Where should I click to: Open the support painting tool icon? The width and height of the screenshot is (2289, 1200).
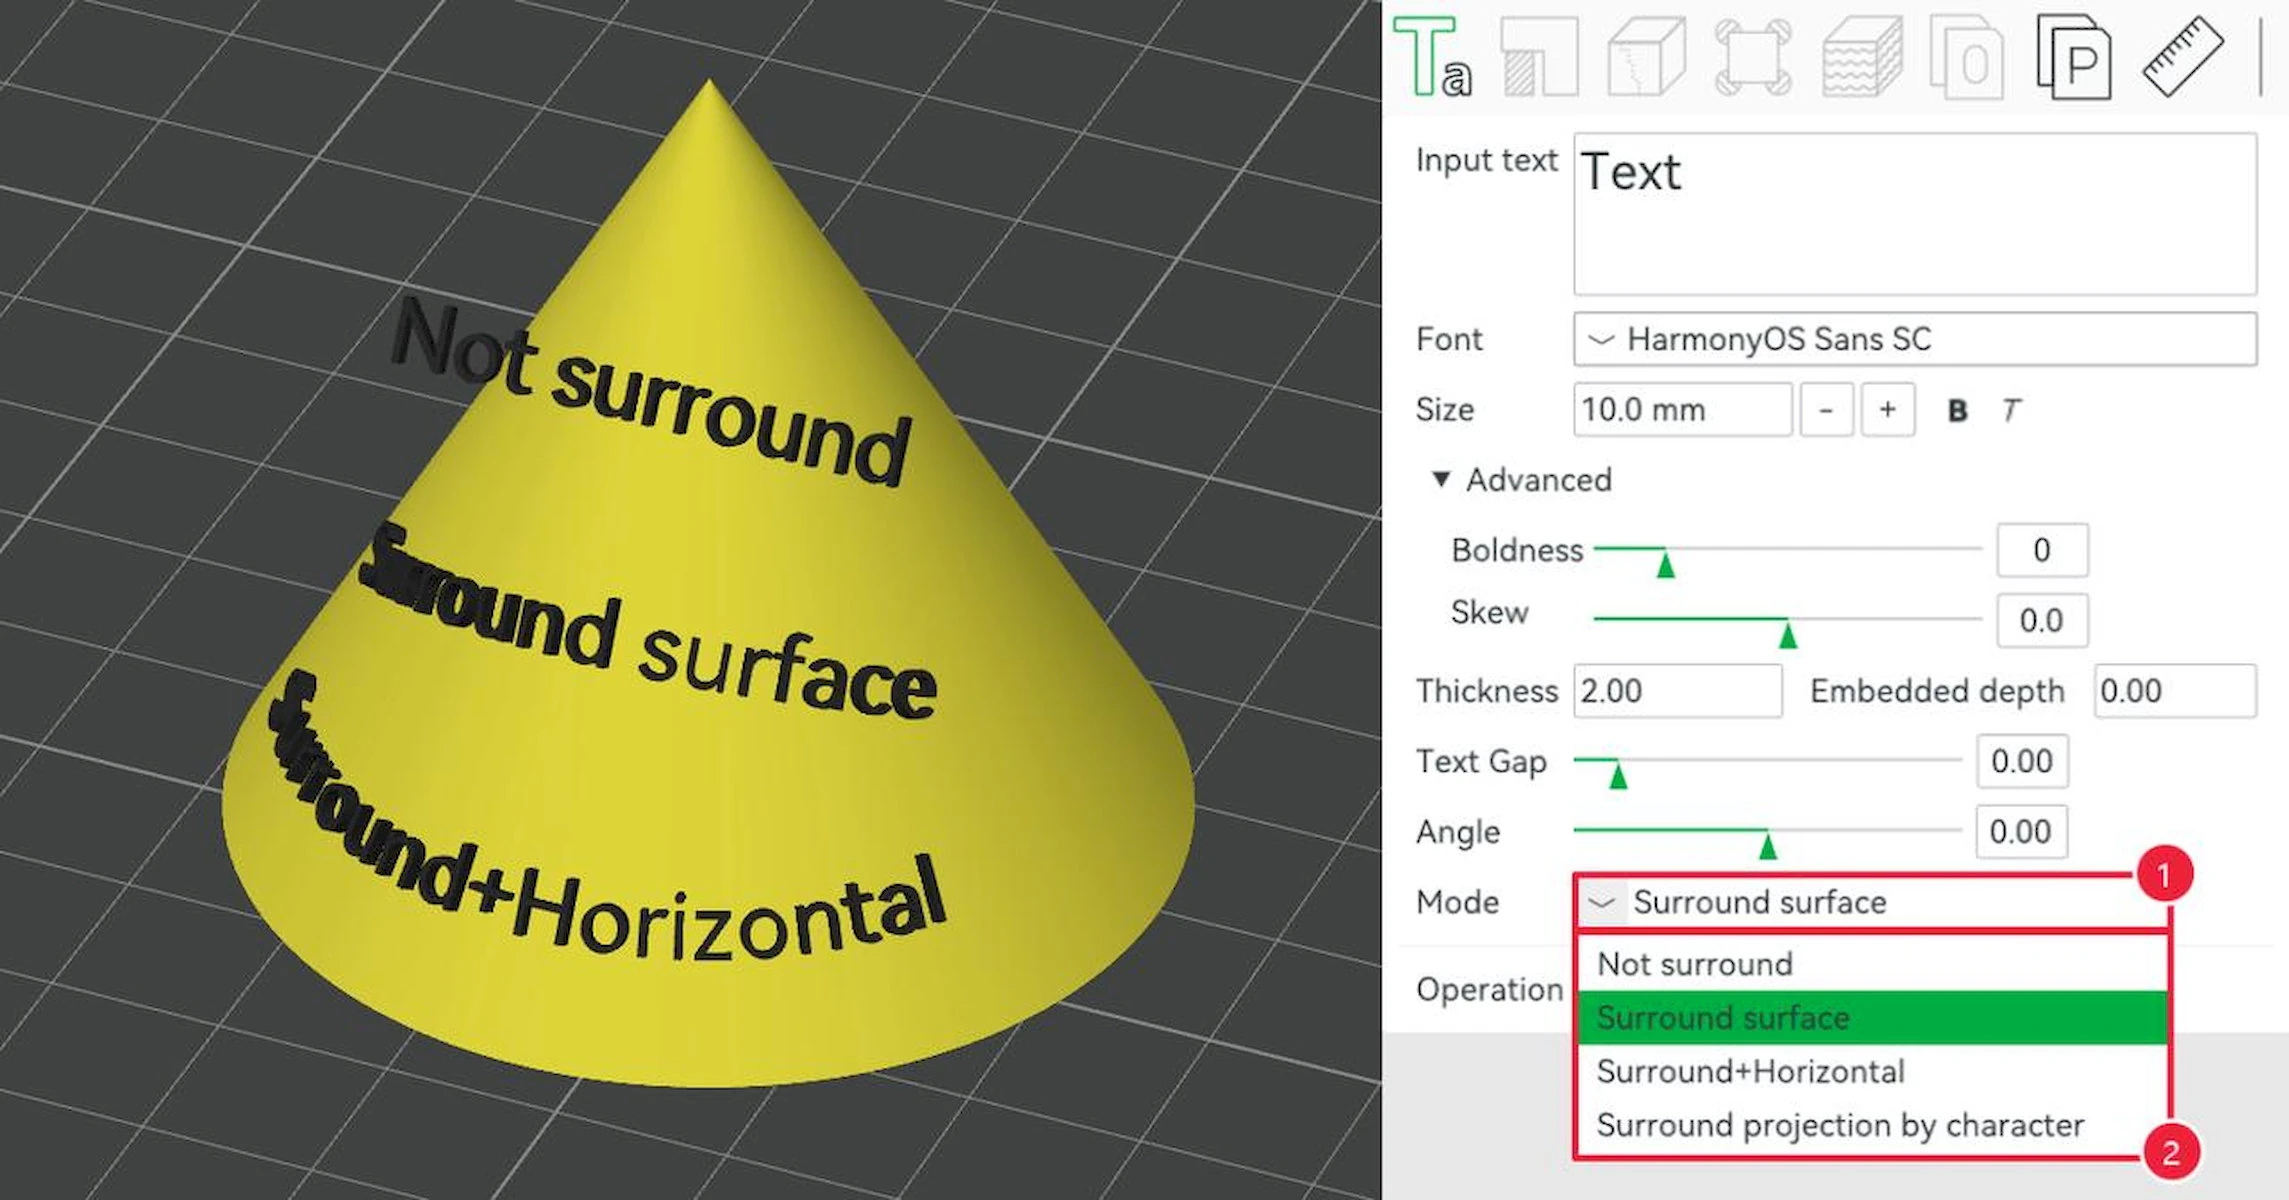coord(1540,57)
